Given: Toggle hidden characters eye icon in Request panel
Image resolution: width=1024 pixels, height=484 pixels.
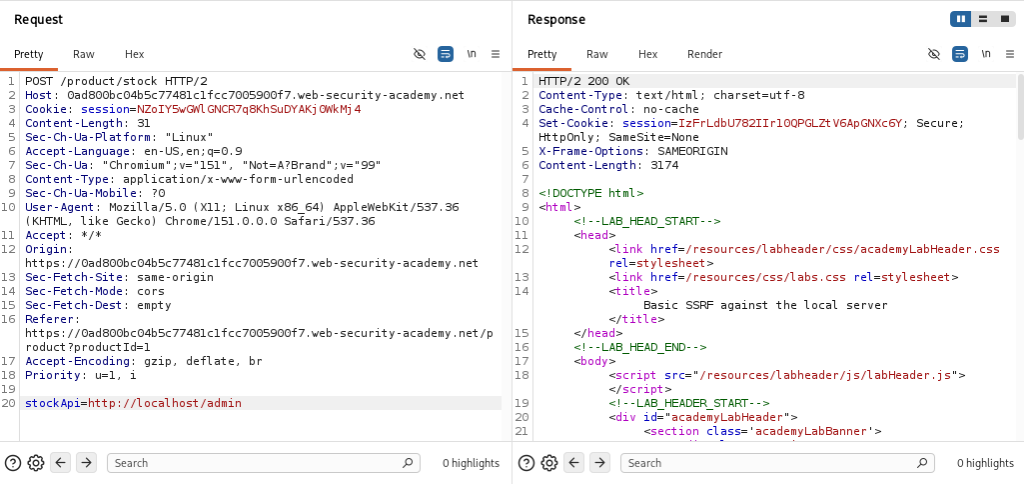Looking at the screenshot, I should click(420, 54).
